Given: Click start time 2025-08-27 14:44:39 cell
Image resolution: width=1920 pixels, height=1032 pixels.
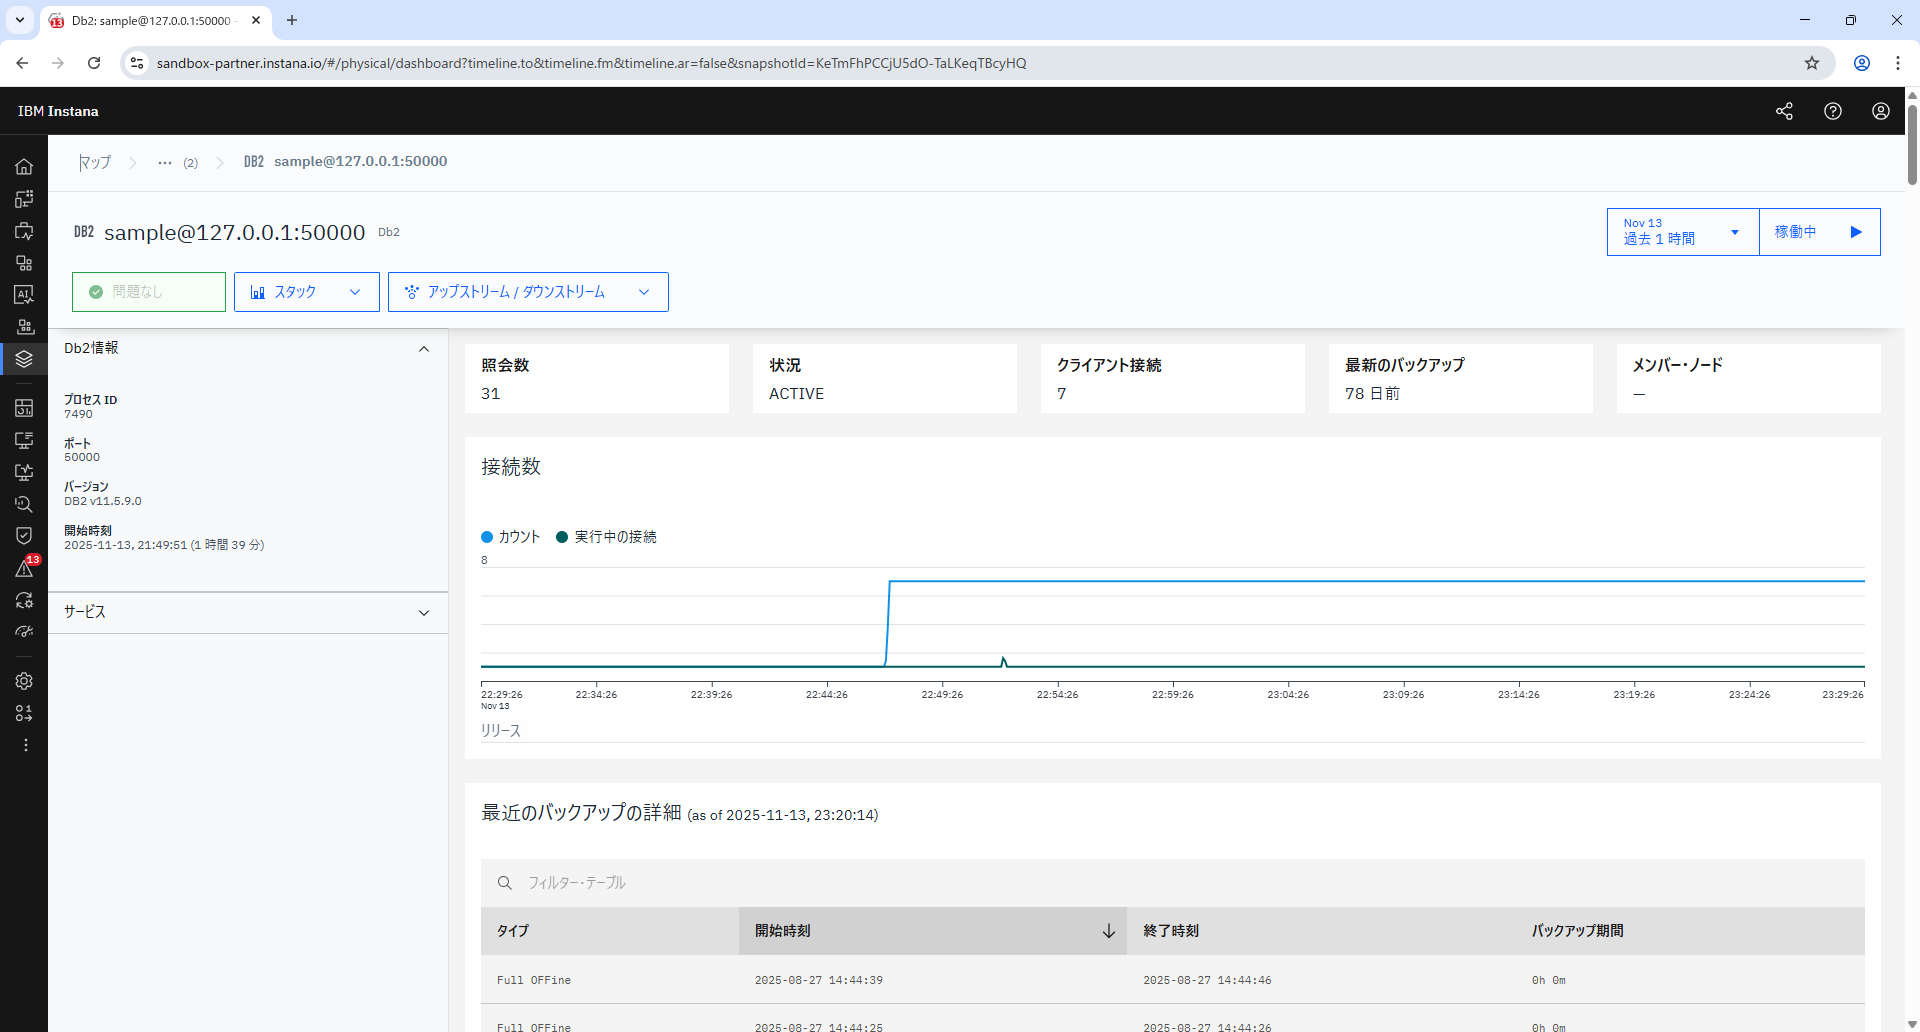Looking at the screenshot, I should tap(819, 980).
